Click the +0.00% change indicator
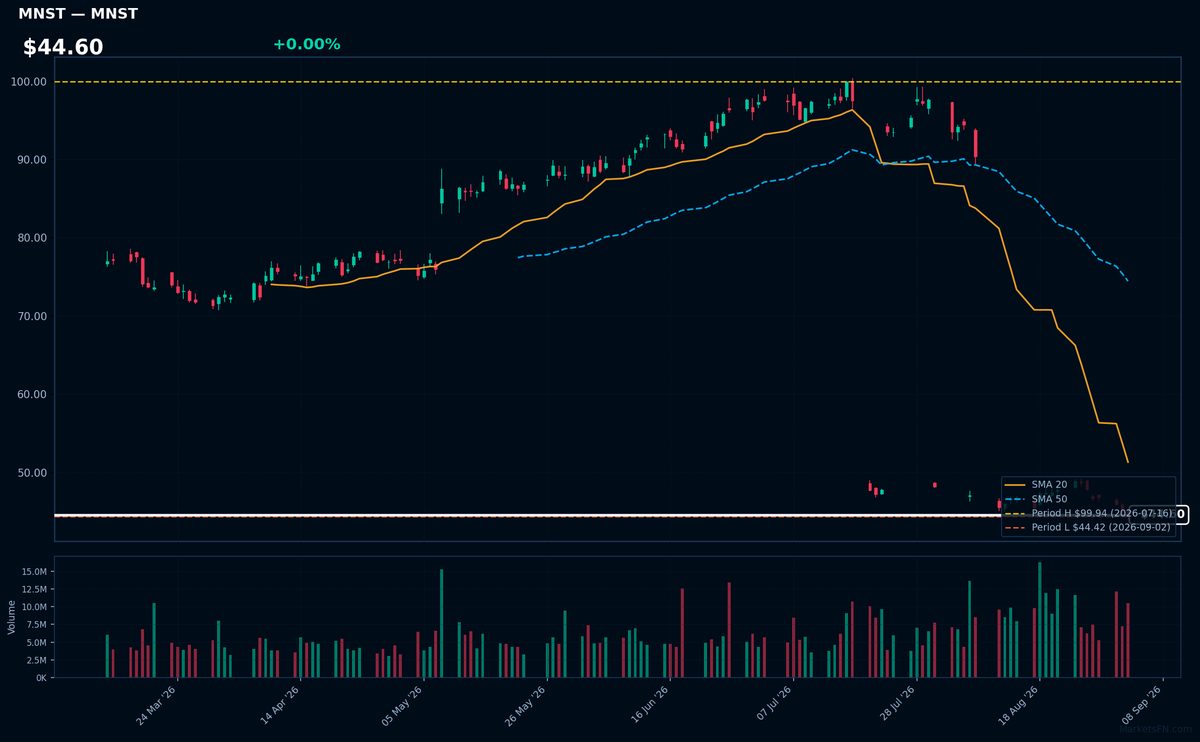Image resolution: width=1200 pixels, height=742 pixels. coord(306,44)
